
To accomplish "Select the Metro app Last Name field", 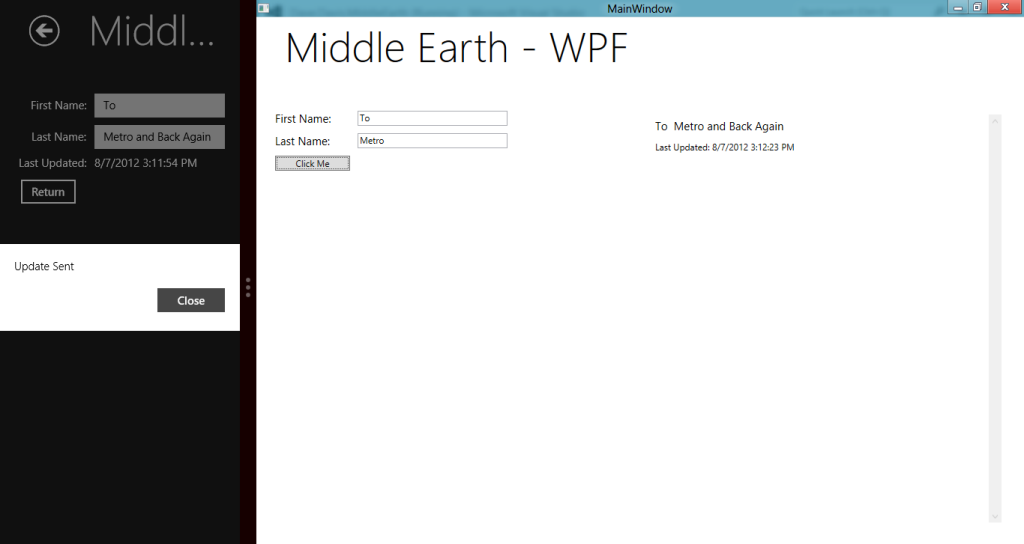I will click(159, 137).
